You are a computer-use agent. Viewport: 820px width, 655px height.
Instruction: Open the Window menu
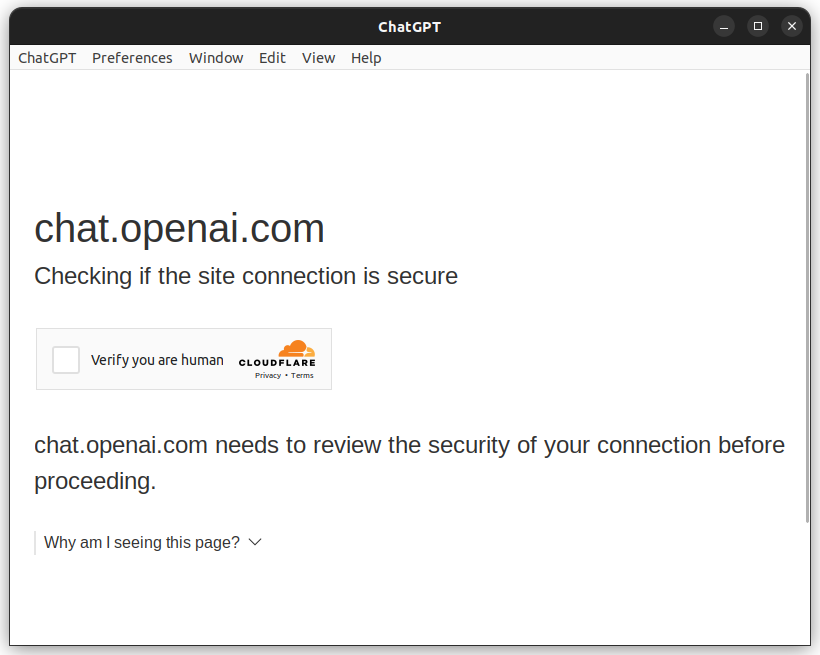(x=216, y=58)
